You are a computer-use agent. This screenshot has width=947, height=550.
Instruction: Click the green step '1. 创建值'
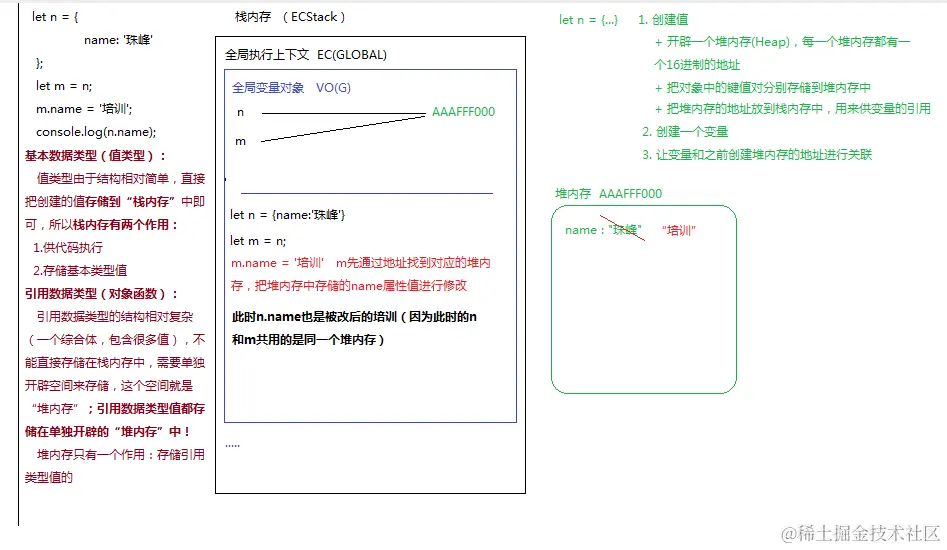663,19
